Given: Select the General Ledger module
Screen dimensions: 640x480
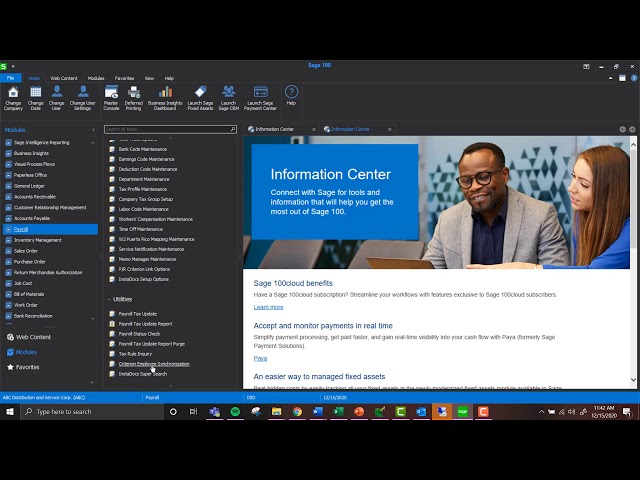Looking at the screenshot, I should click(29, 186).
